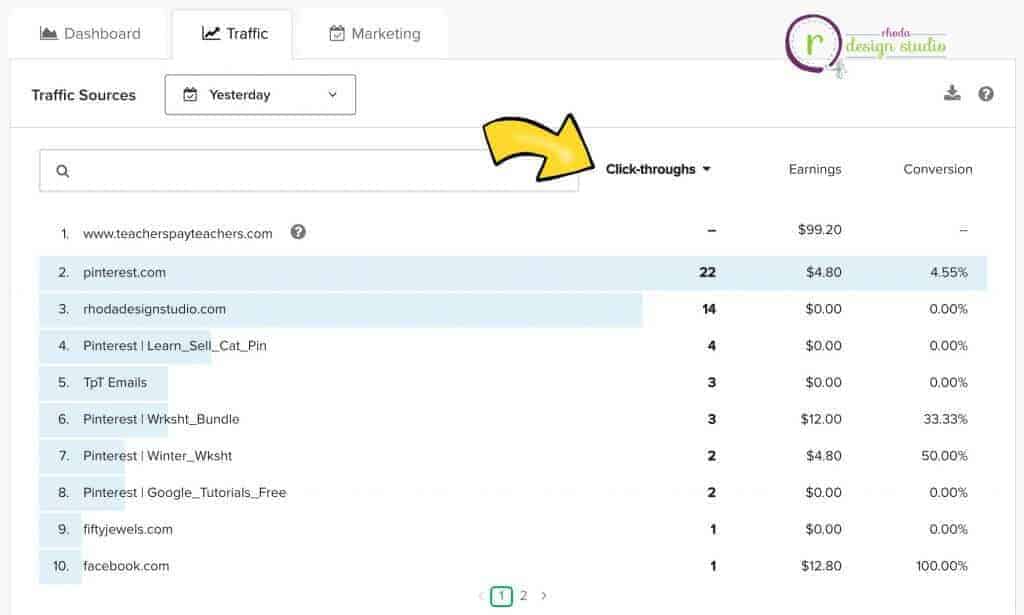This screenshot has height=615, width=1024.
Task: Click the $12.80 earnings for facebook.com
Action: tap(821, 566)
